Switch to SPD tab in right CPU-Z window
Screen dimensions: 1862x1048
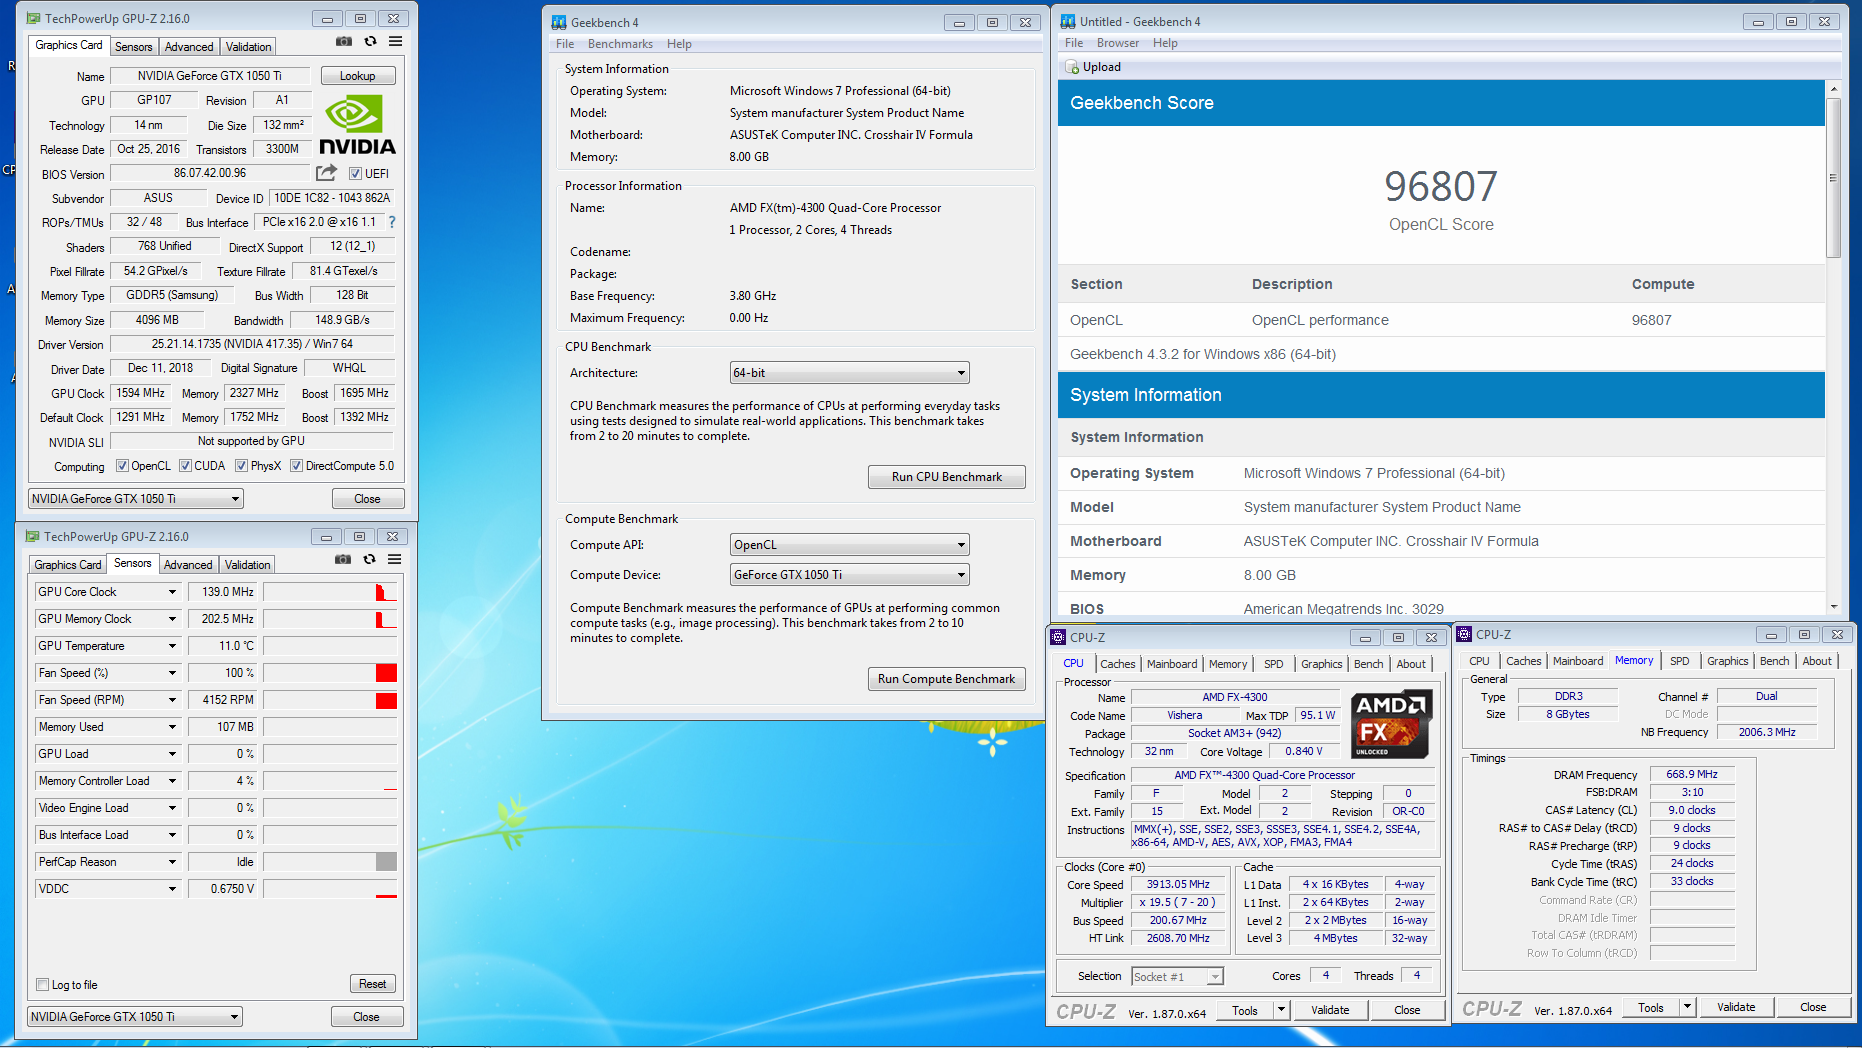click(x=1680, y=661)
